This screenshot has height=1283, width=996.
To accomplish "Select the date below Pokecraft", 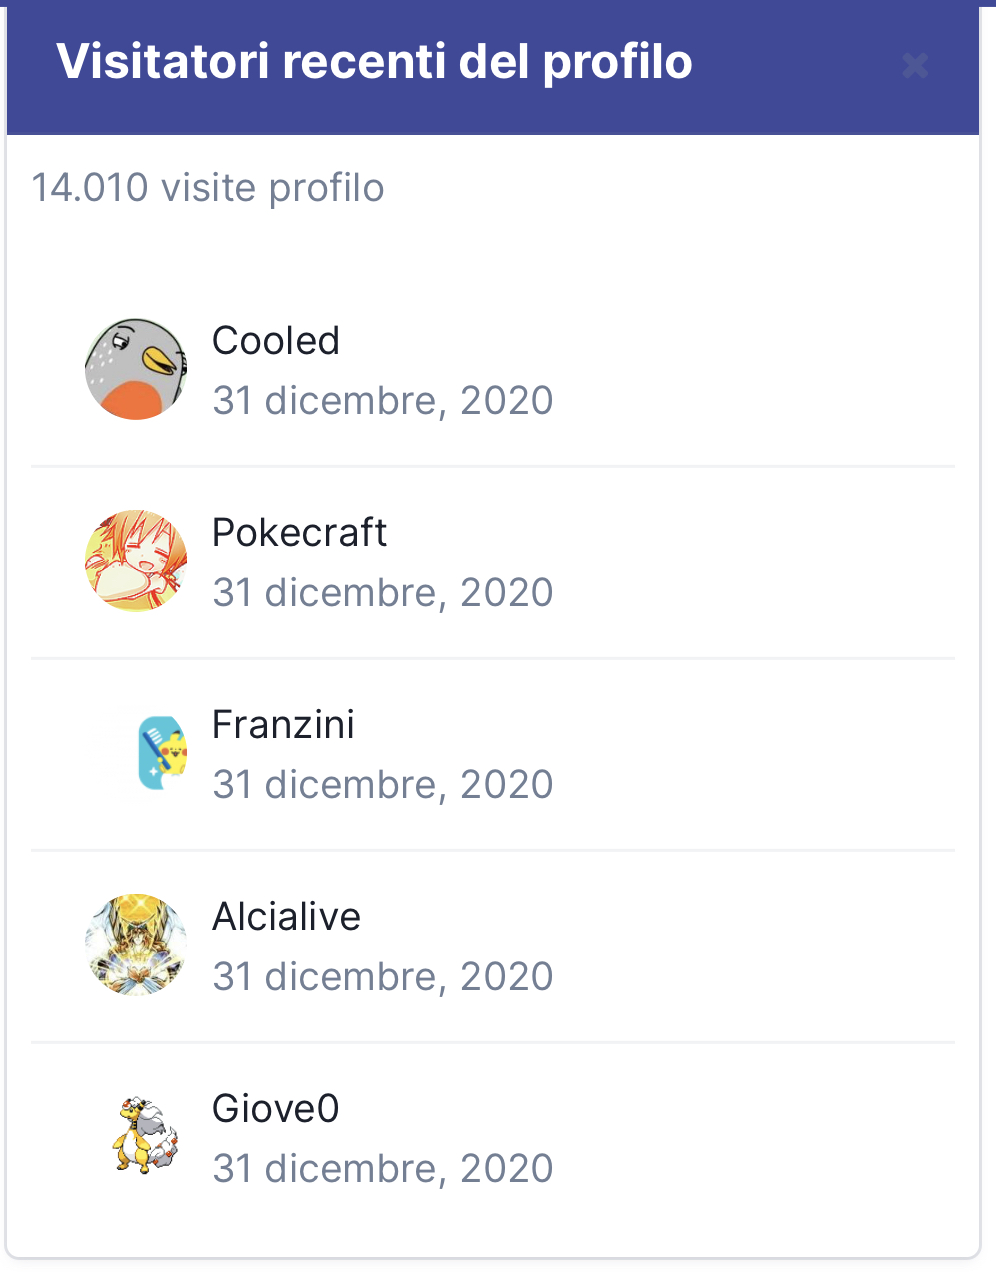I will point(382,593).
